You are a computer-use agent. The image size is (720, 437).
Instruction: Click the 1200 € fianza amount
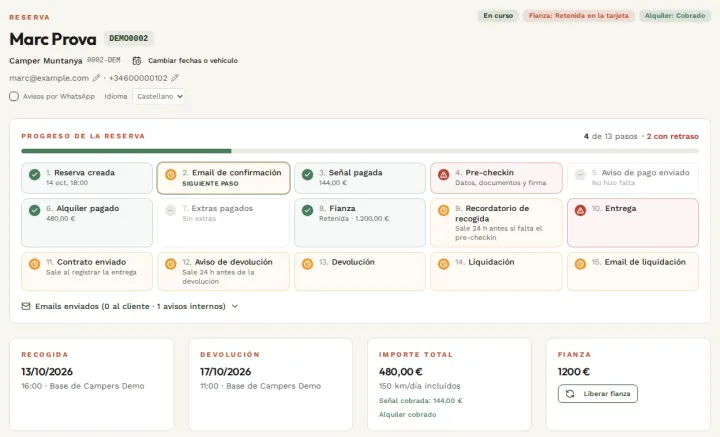[574, 372]
